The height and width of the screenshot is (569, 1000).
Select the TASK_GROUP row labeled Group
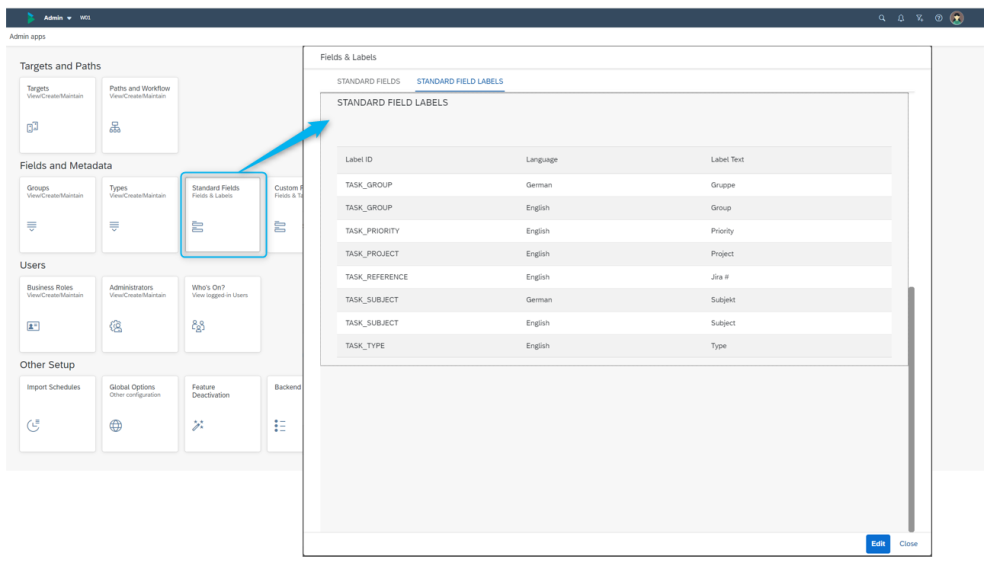pyautogui.click(x=614, y=208)
